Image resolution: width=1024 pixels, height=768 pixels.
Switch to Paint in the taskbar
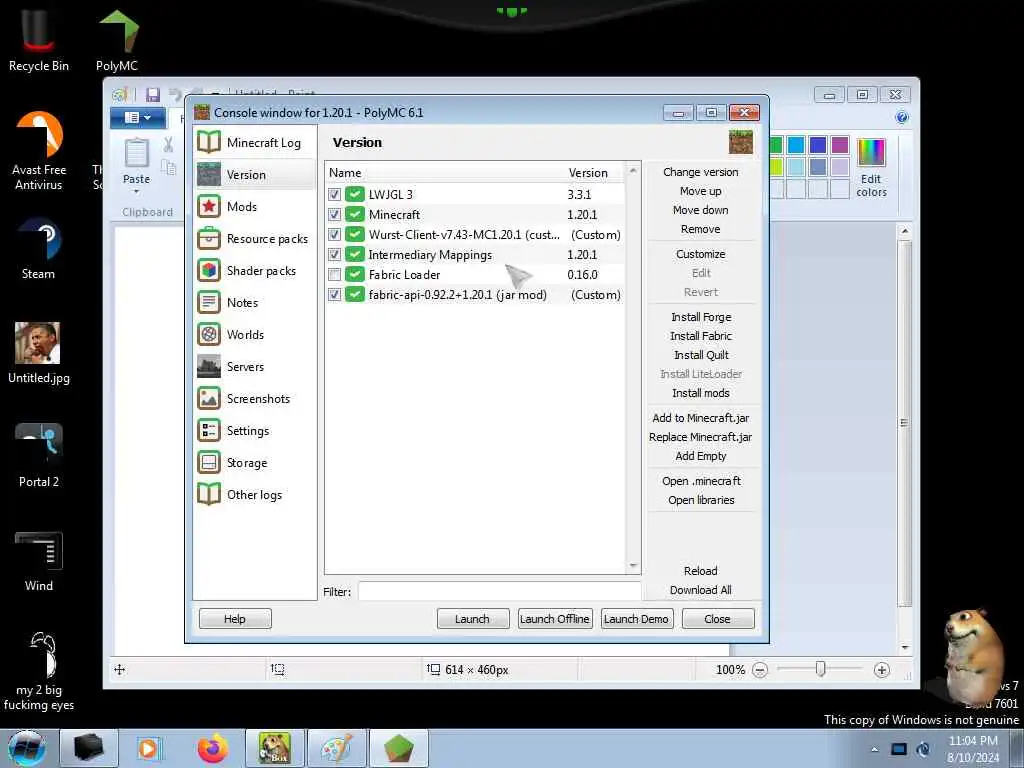point(336,748)
